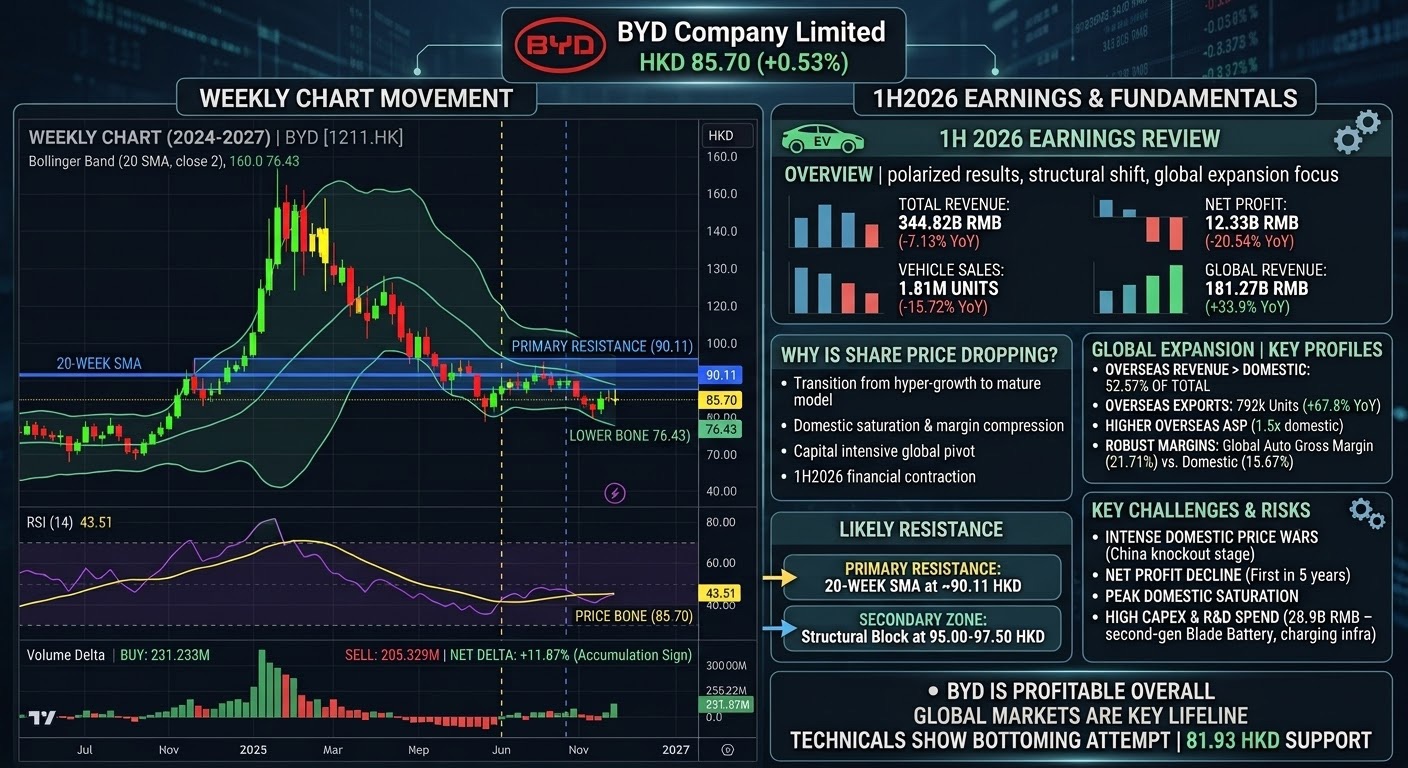Click the (-20.54% YoY) change value
The width and height of the screenshot is (1408, 768).
point(1249,241)
